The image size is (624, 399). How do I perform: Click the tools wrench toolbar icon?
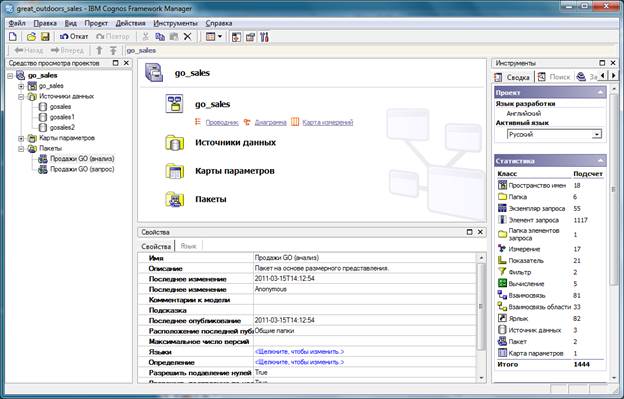pyautogui.click(x=264, y=37)
